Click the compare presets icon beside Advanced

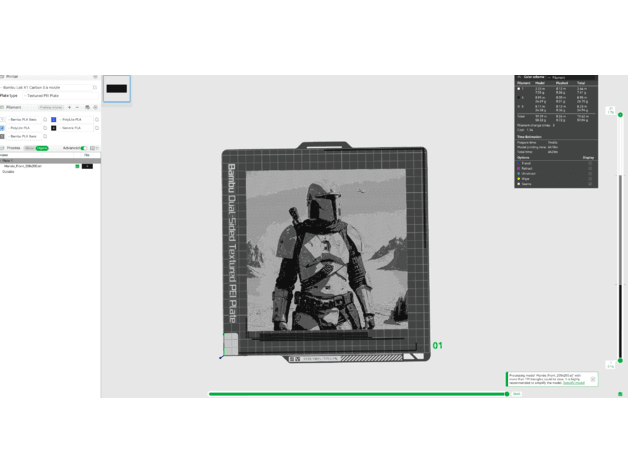click(93, 148)
